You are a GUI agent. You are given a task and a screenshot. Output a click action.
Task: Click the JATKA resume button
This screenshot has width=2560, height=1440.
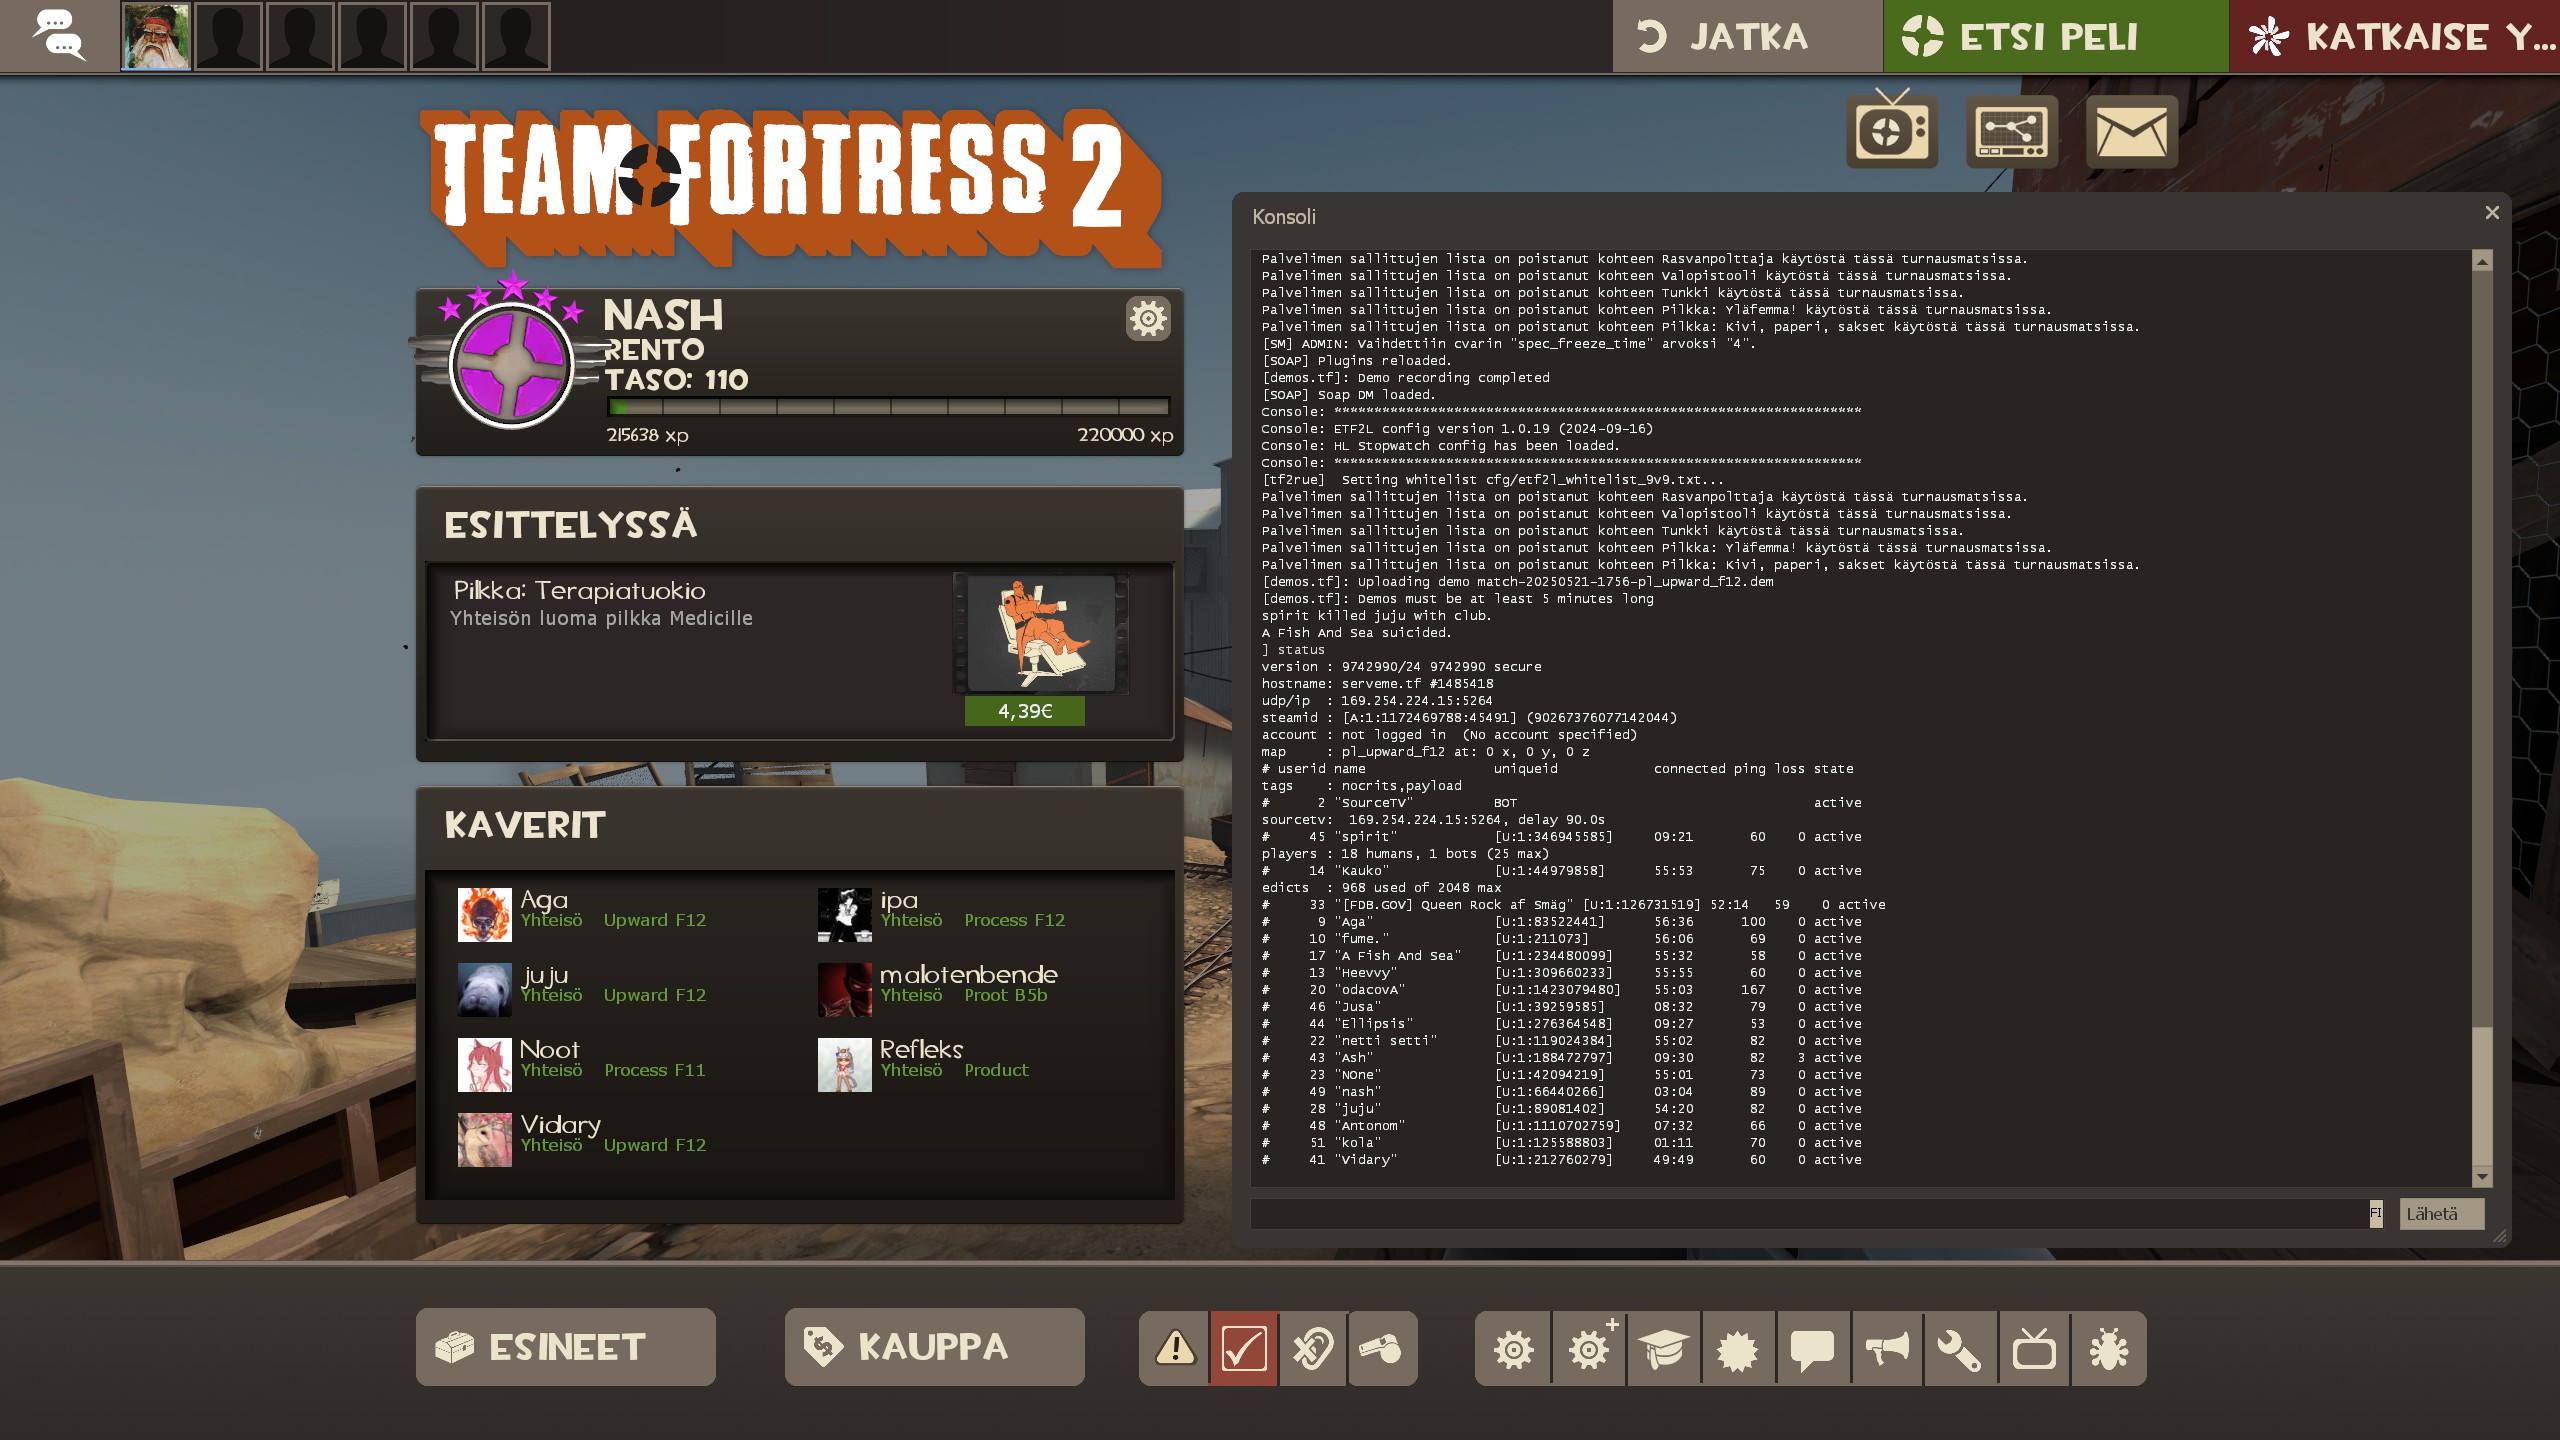click(1747, 36)
